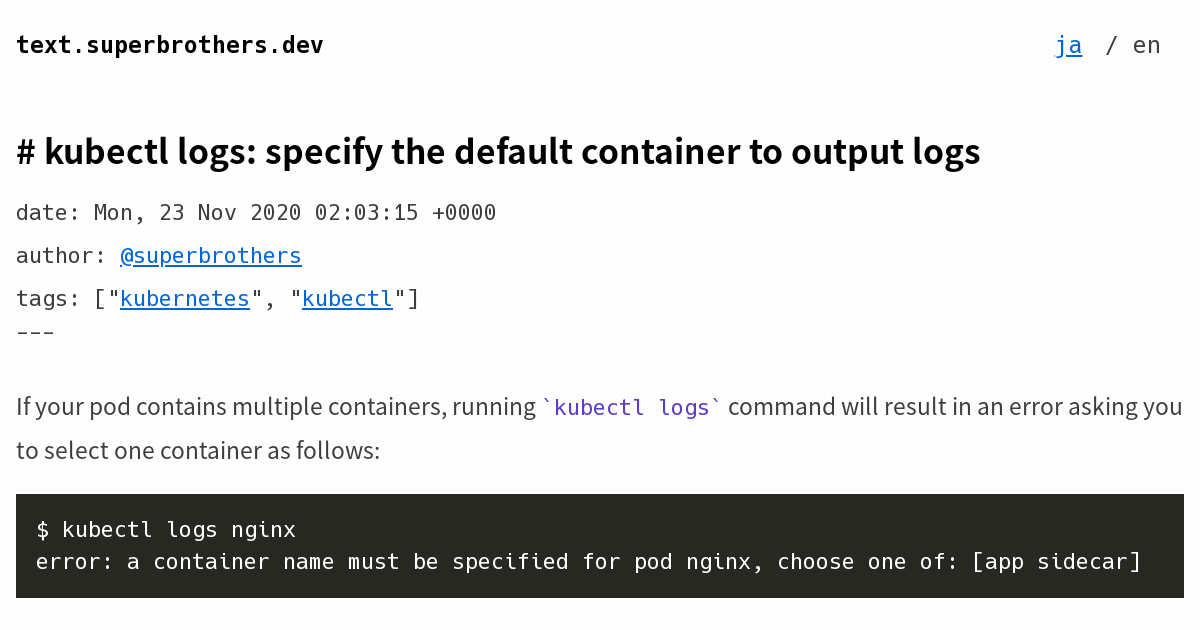Open the @superbrothers author profile link
This screenshot has width=1200, height=630.
pyautogui.click(x=210, y=255)
